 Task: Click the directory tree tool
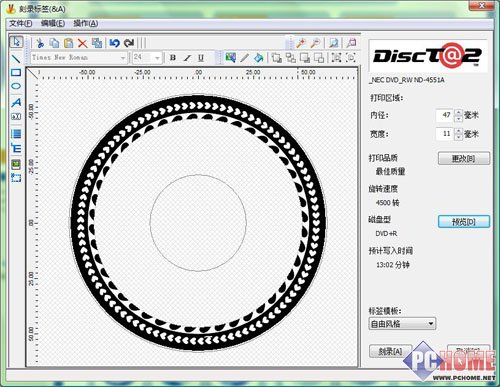(16, 148)
